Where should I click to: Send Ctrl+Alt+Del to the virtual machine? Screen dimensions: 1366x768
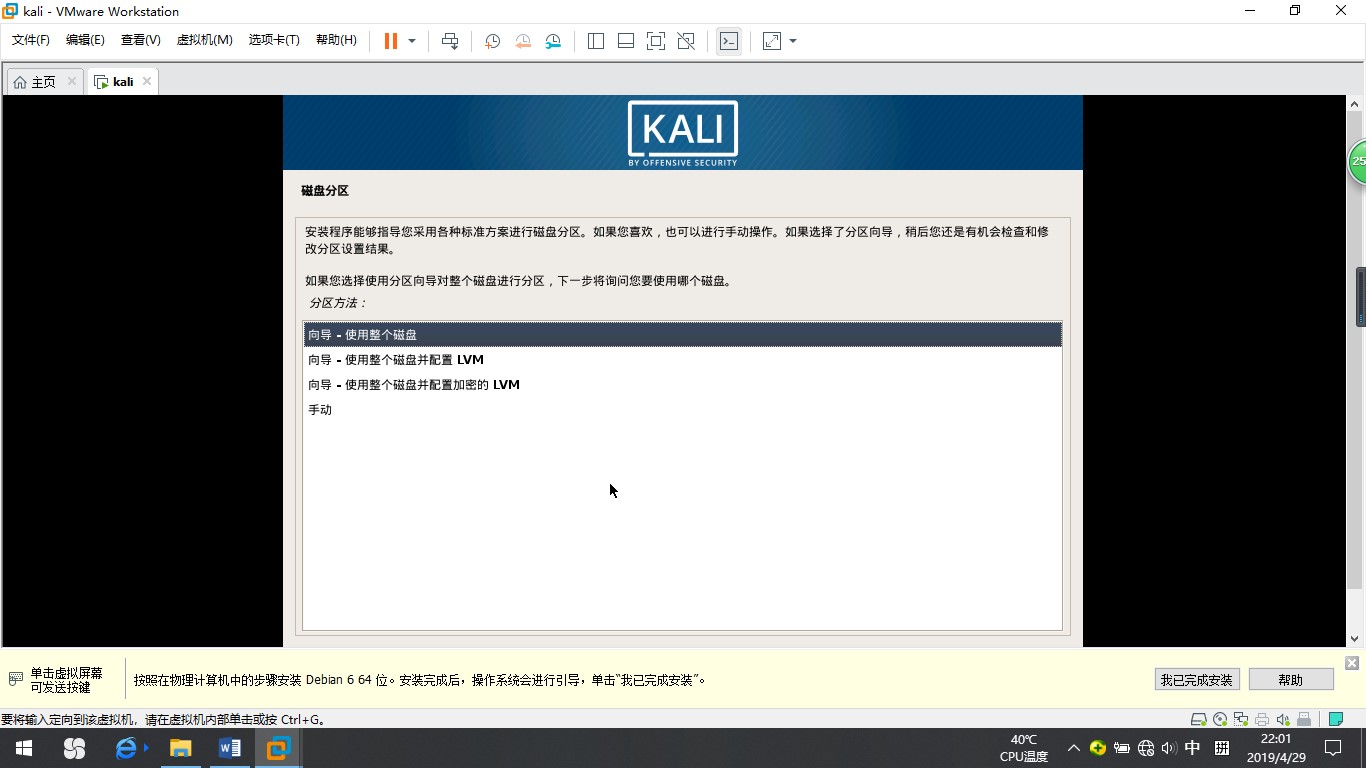tap(450, 41)
